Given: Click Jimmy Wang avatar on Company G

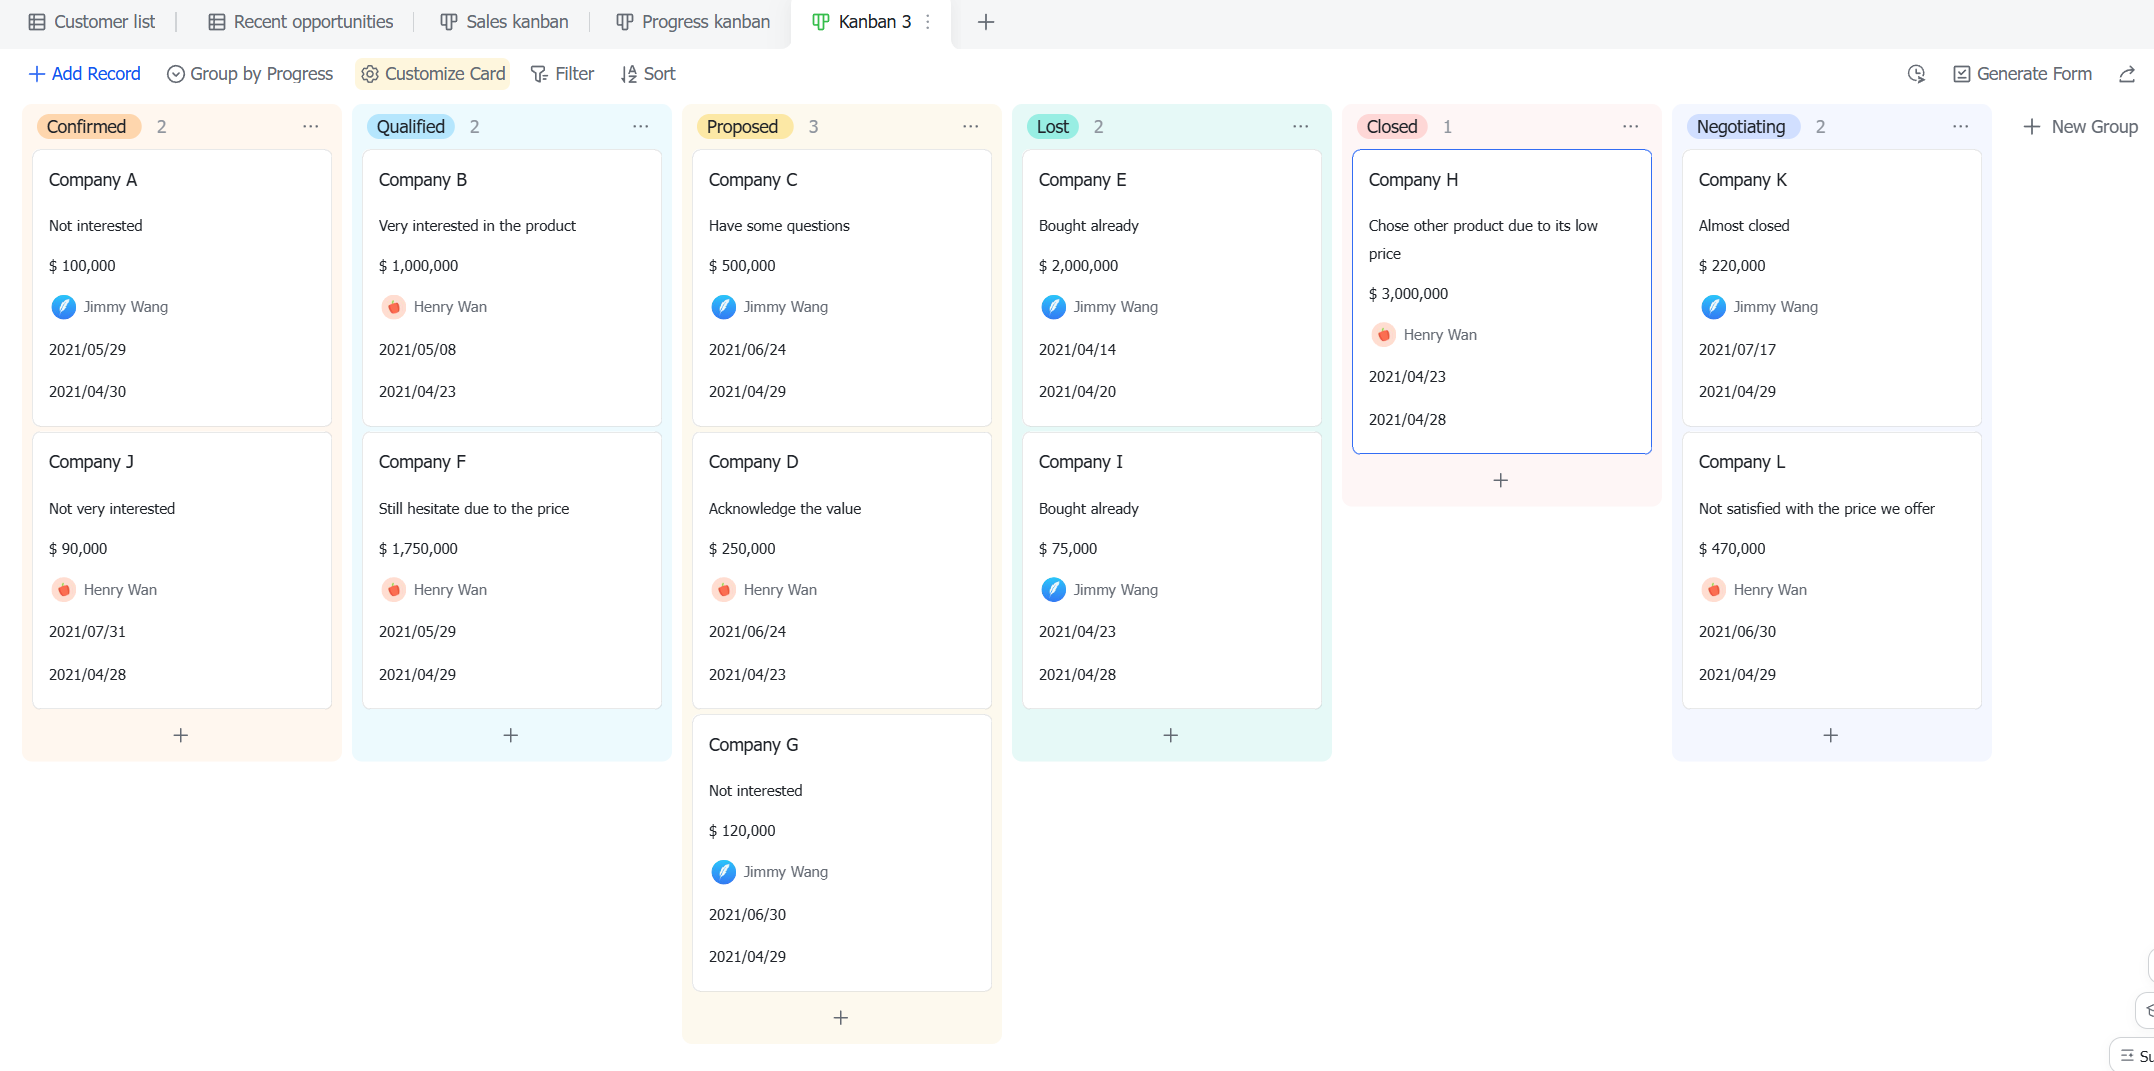Looking at the screenshot, I should (x=724, y=872).
